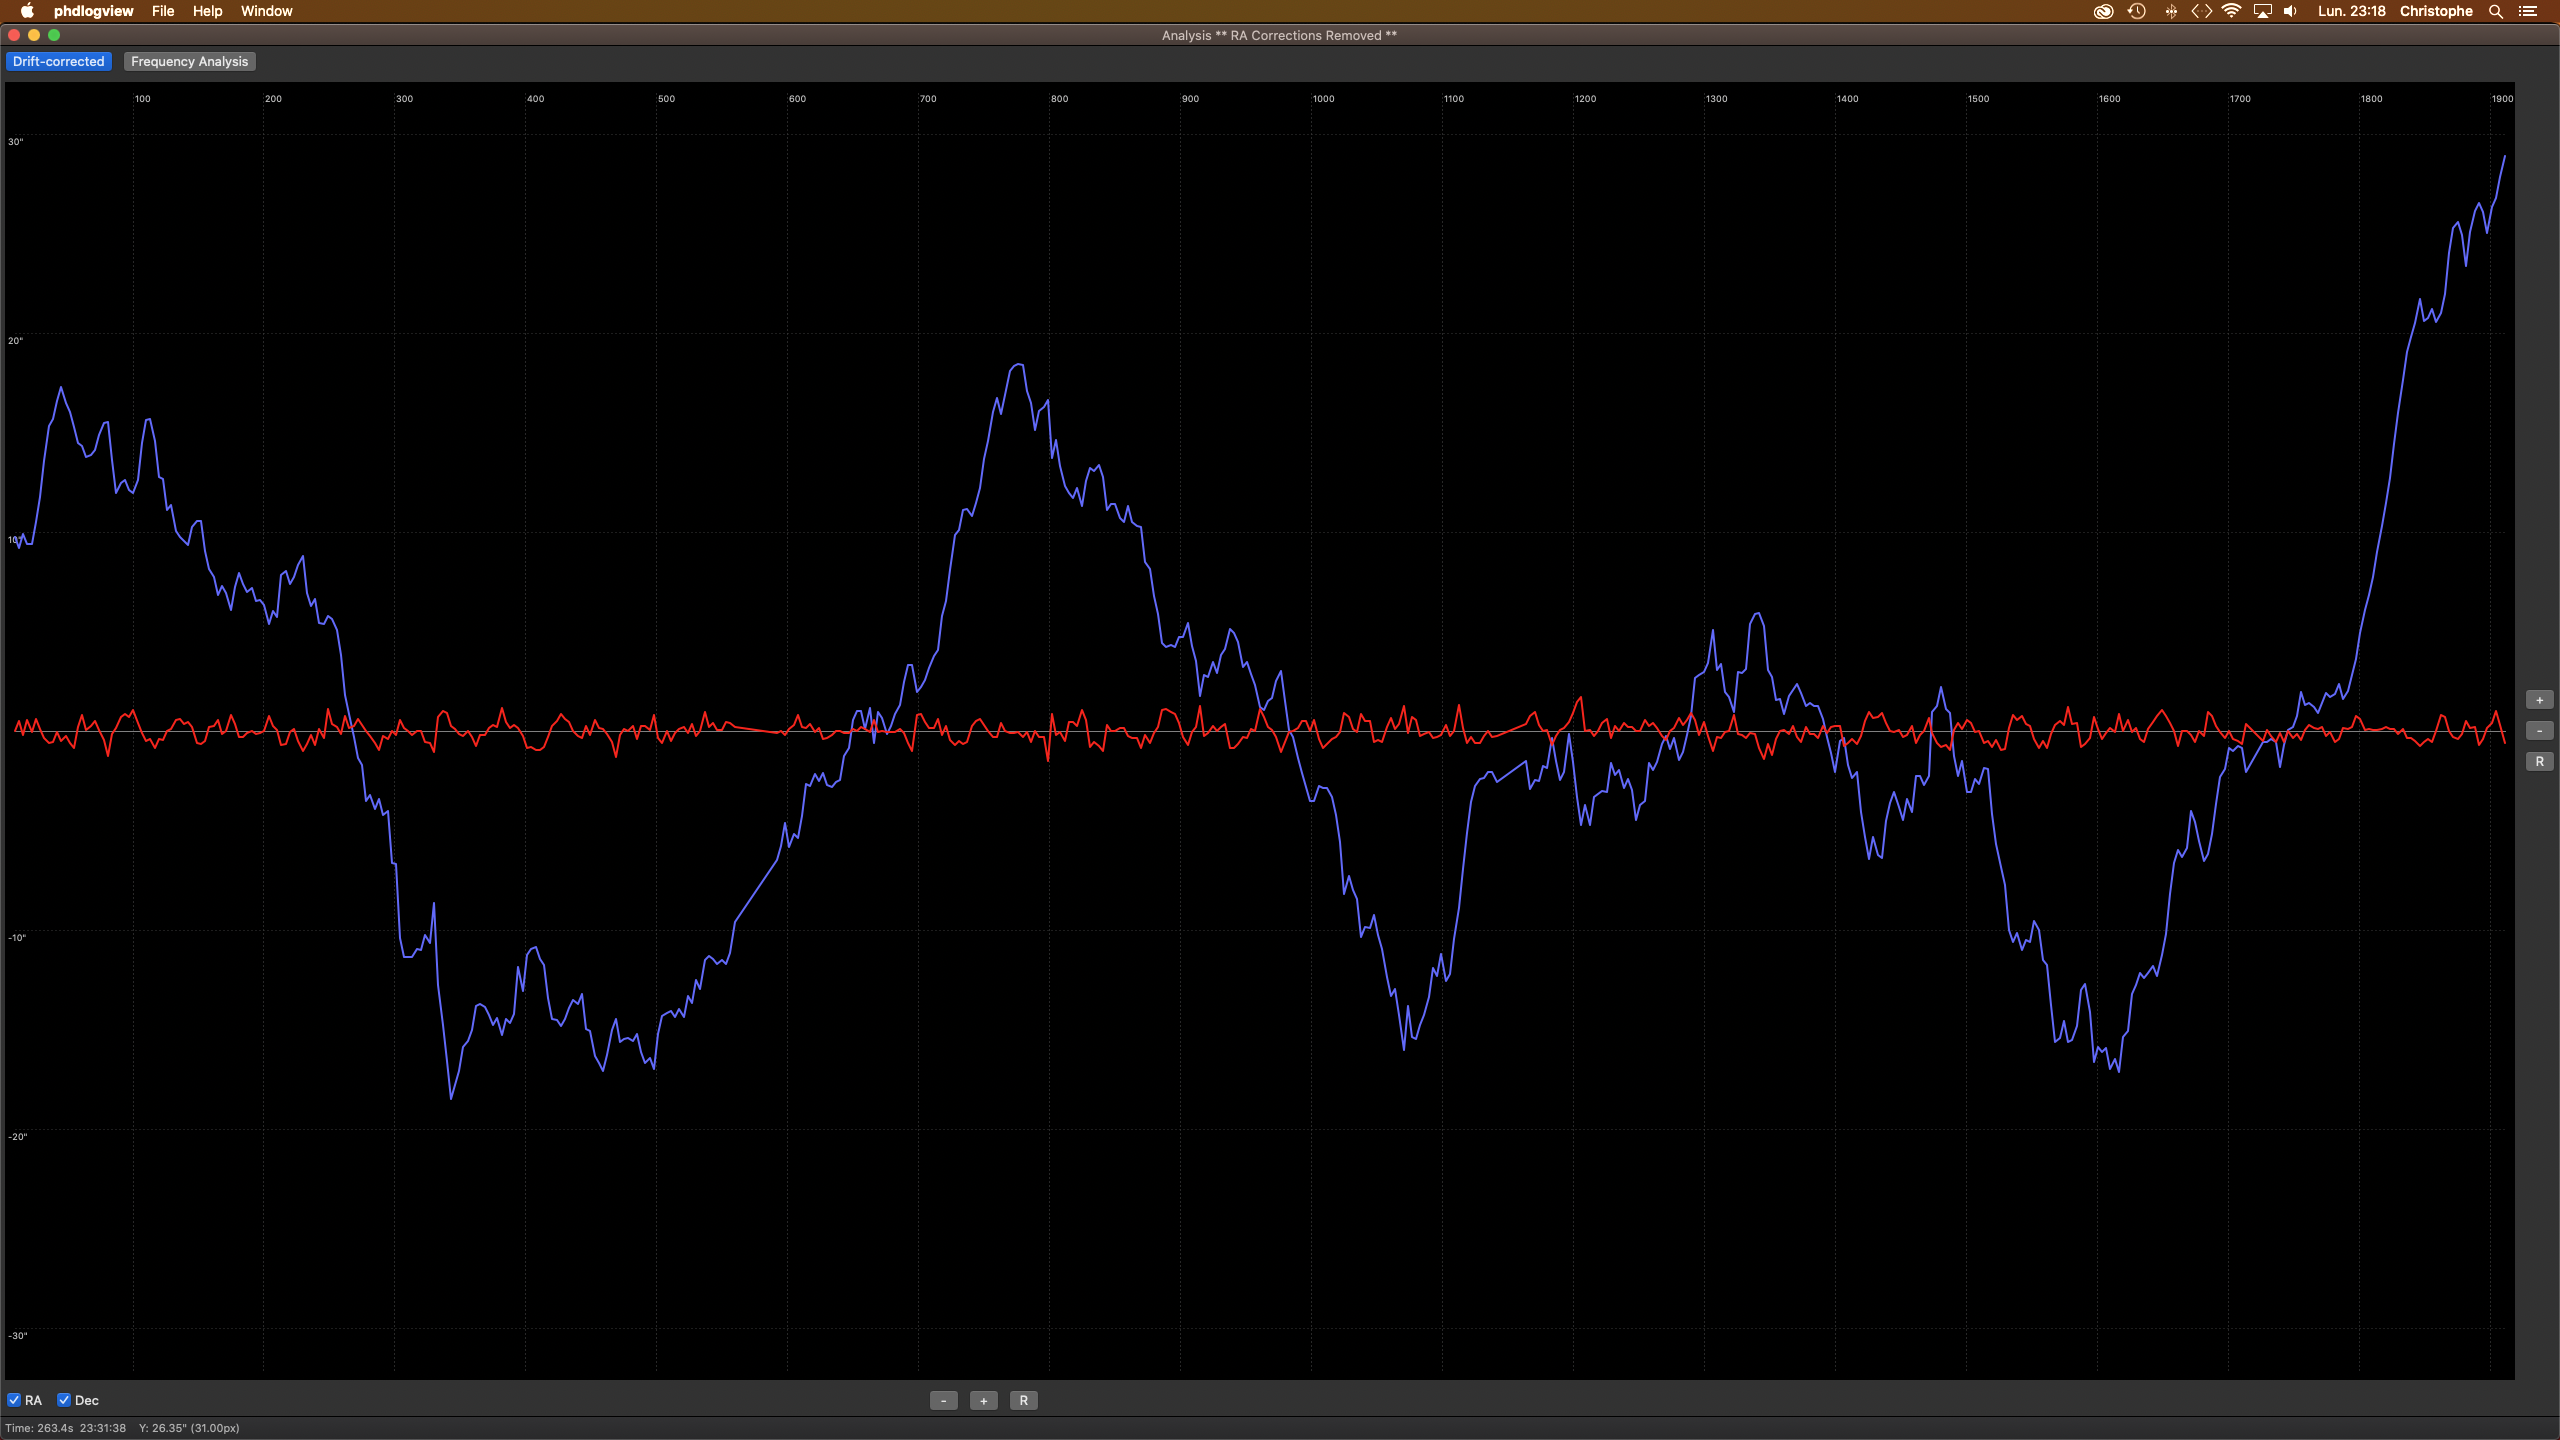The image size is (2560, 1440).
Task: Click horizontal zoom in plus button
Action: click(x=983, y=1400)
